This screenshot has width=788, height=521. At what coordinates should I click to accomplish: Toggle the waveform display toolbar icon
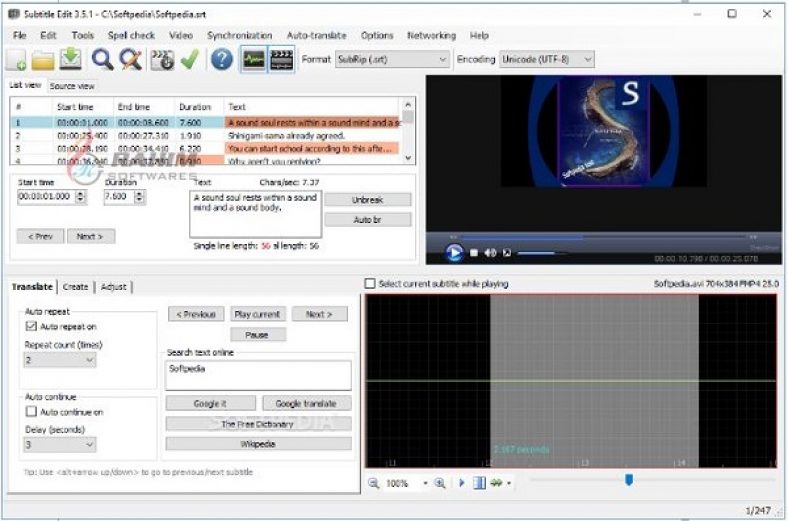click(x=253, y=60)
